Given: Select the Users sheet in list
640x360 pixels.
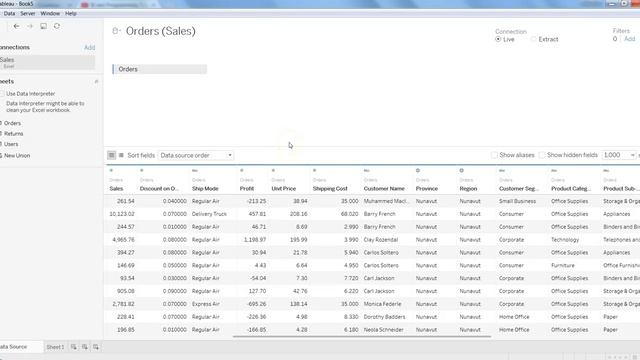Looking at the screenshot, I should tap(11, 144).
